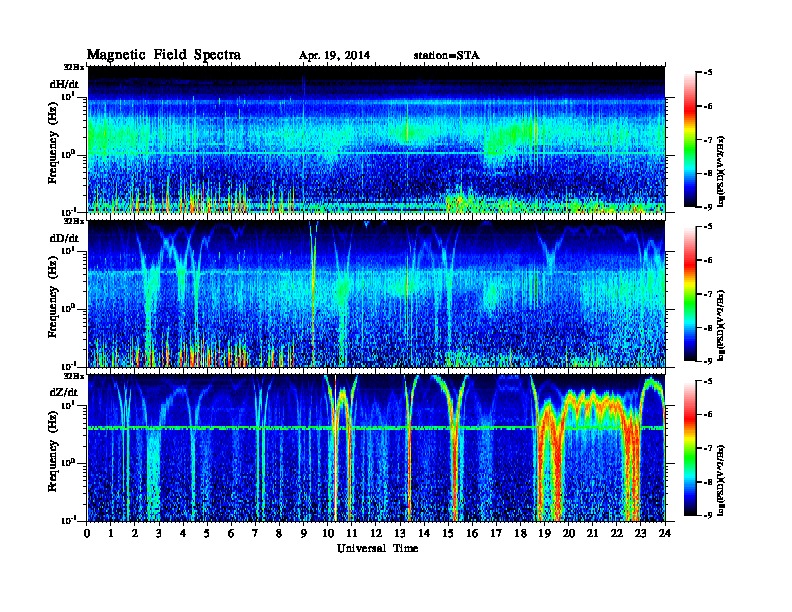Click the log(PSD) unit label beside dD/dt colorbar
The image size is (792, 612).
pos(722,326)
